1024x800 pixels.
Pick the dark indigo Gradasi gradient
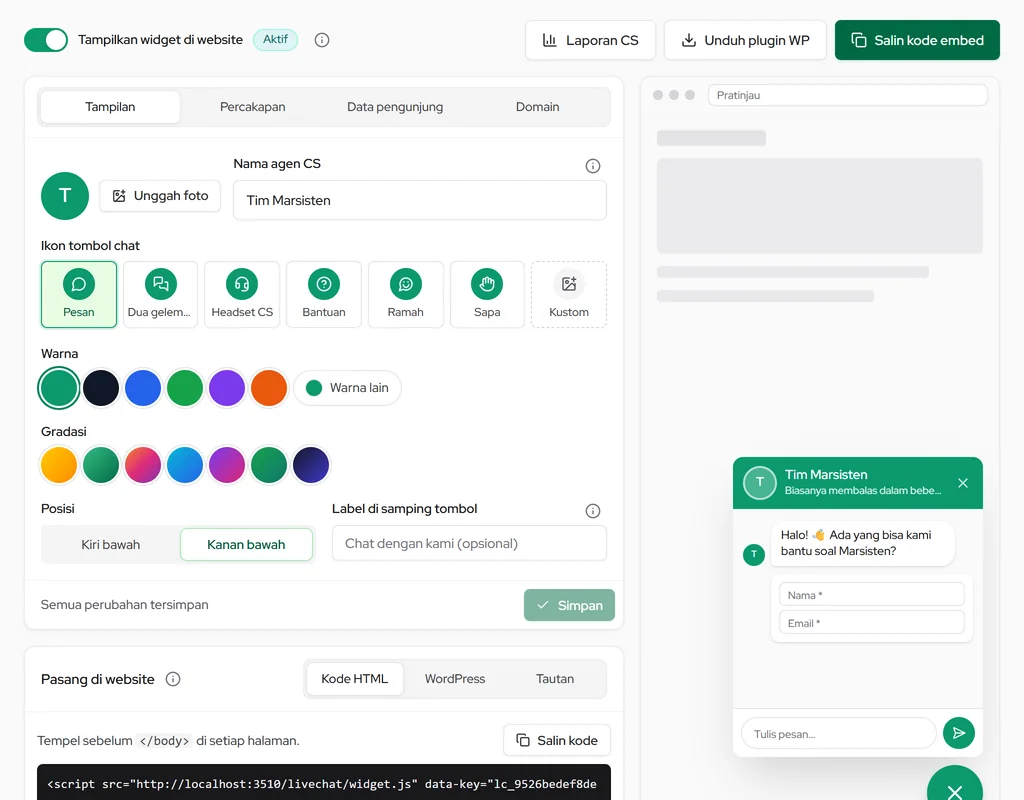(x=311, y=465)
